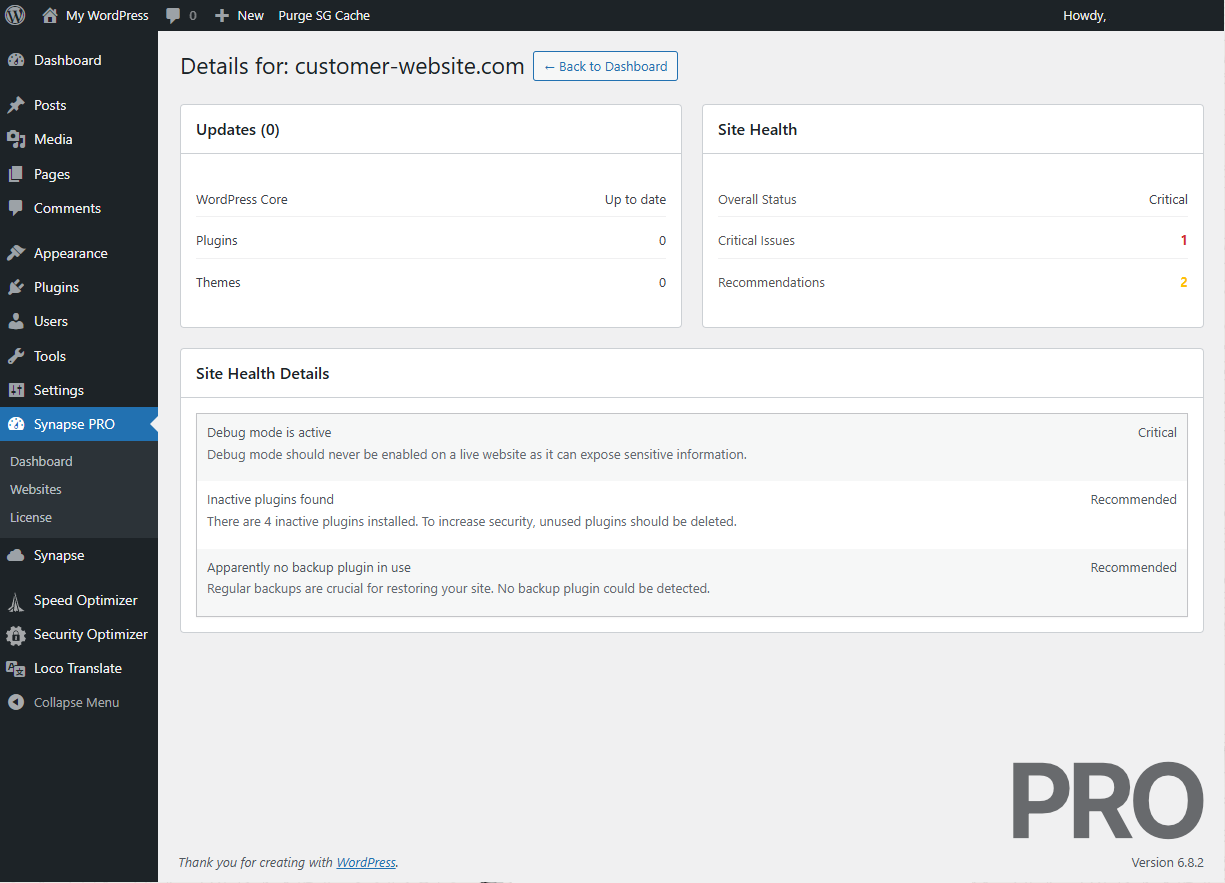The height and width of the screenshot is (883, 1225).
Task: Click the Security Optimizer gear icon
Action: click(16, 634)
